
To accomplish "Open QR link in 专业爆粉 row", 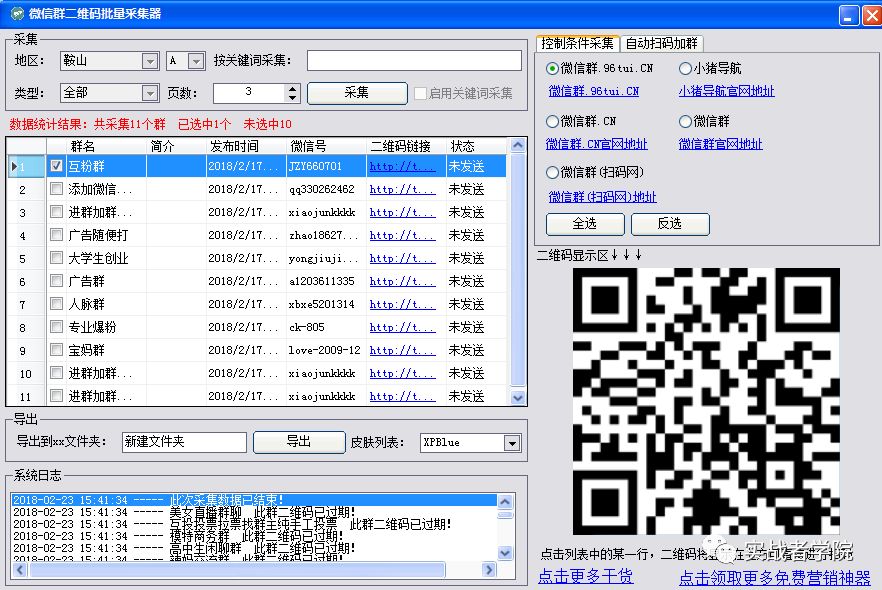I will coord(402,327).
